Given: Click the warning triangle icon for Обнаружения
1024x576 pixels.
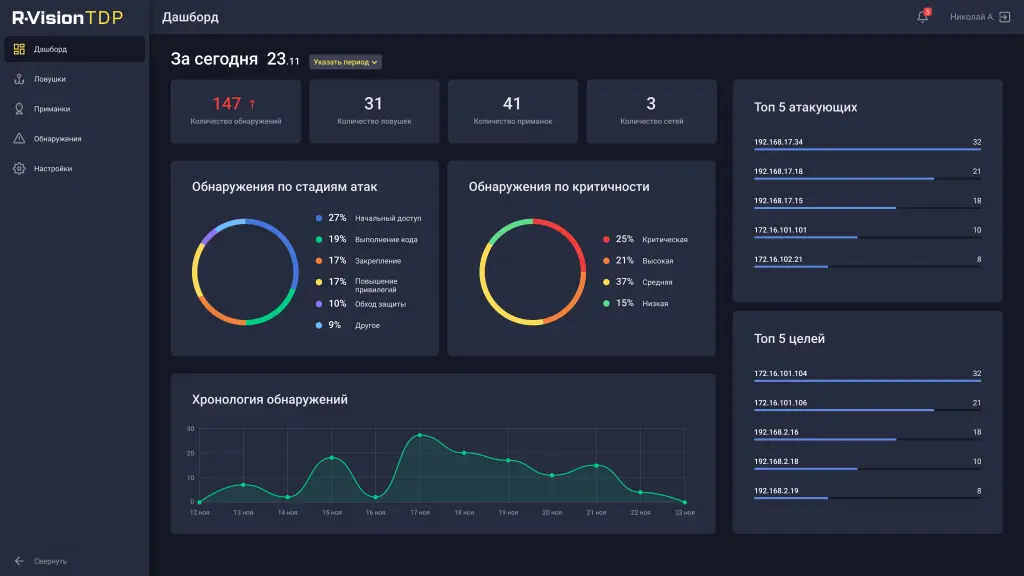Looking at the screenshot, I should [x=19, y=139].
